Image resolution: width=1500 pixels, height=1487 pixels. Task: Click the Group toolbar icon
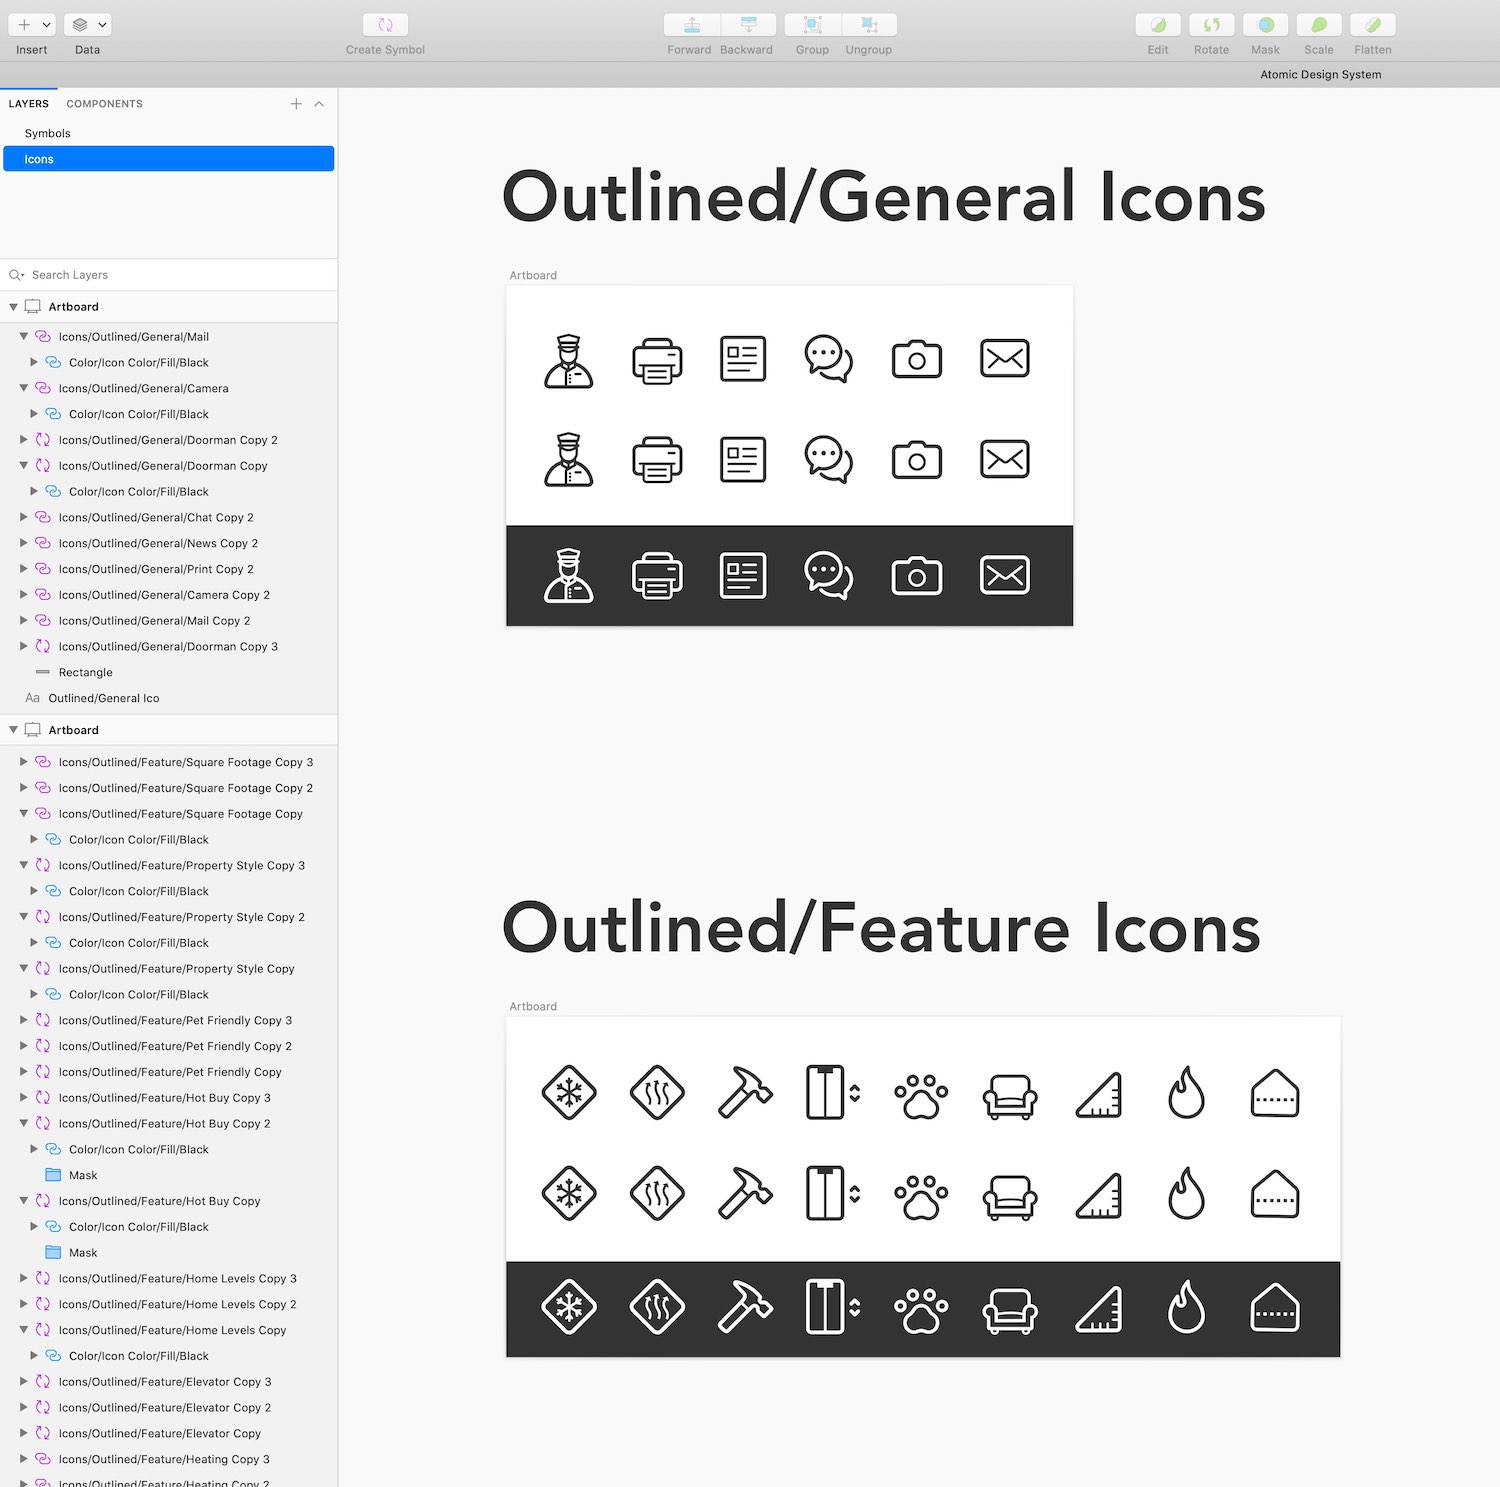point(813,25)
